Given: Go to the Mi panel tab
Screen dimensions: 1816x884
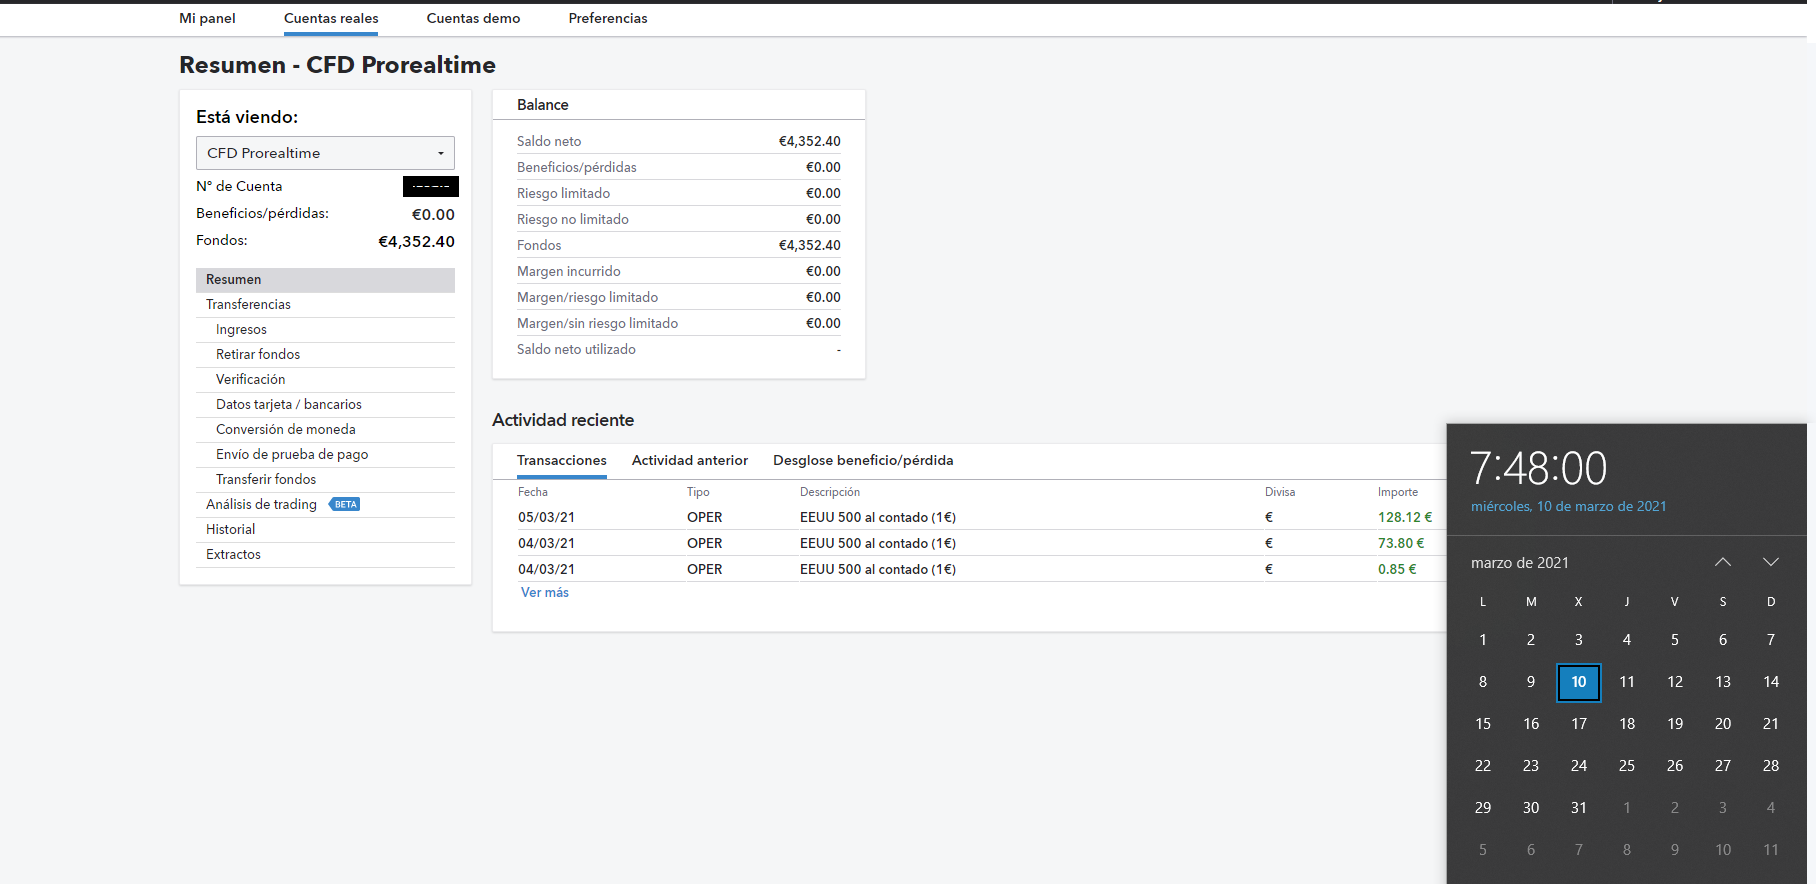Looking at the screenshot, I should (207, 18).
